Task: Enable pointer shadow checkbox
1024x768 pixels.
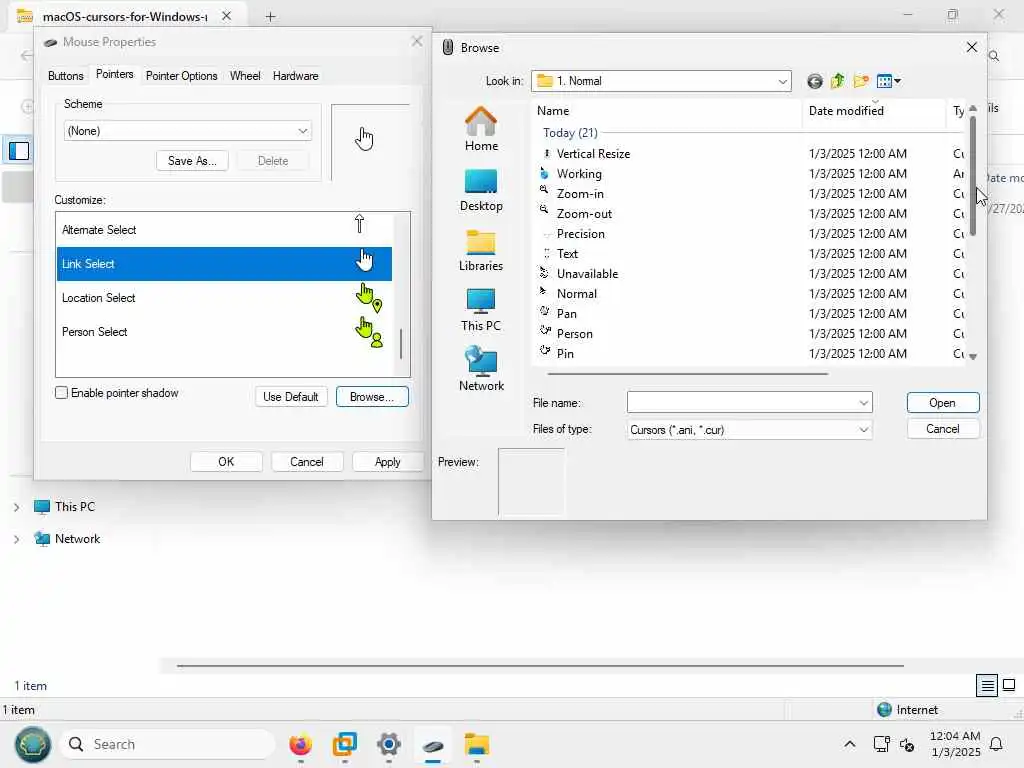Action: (61, 393)
